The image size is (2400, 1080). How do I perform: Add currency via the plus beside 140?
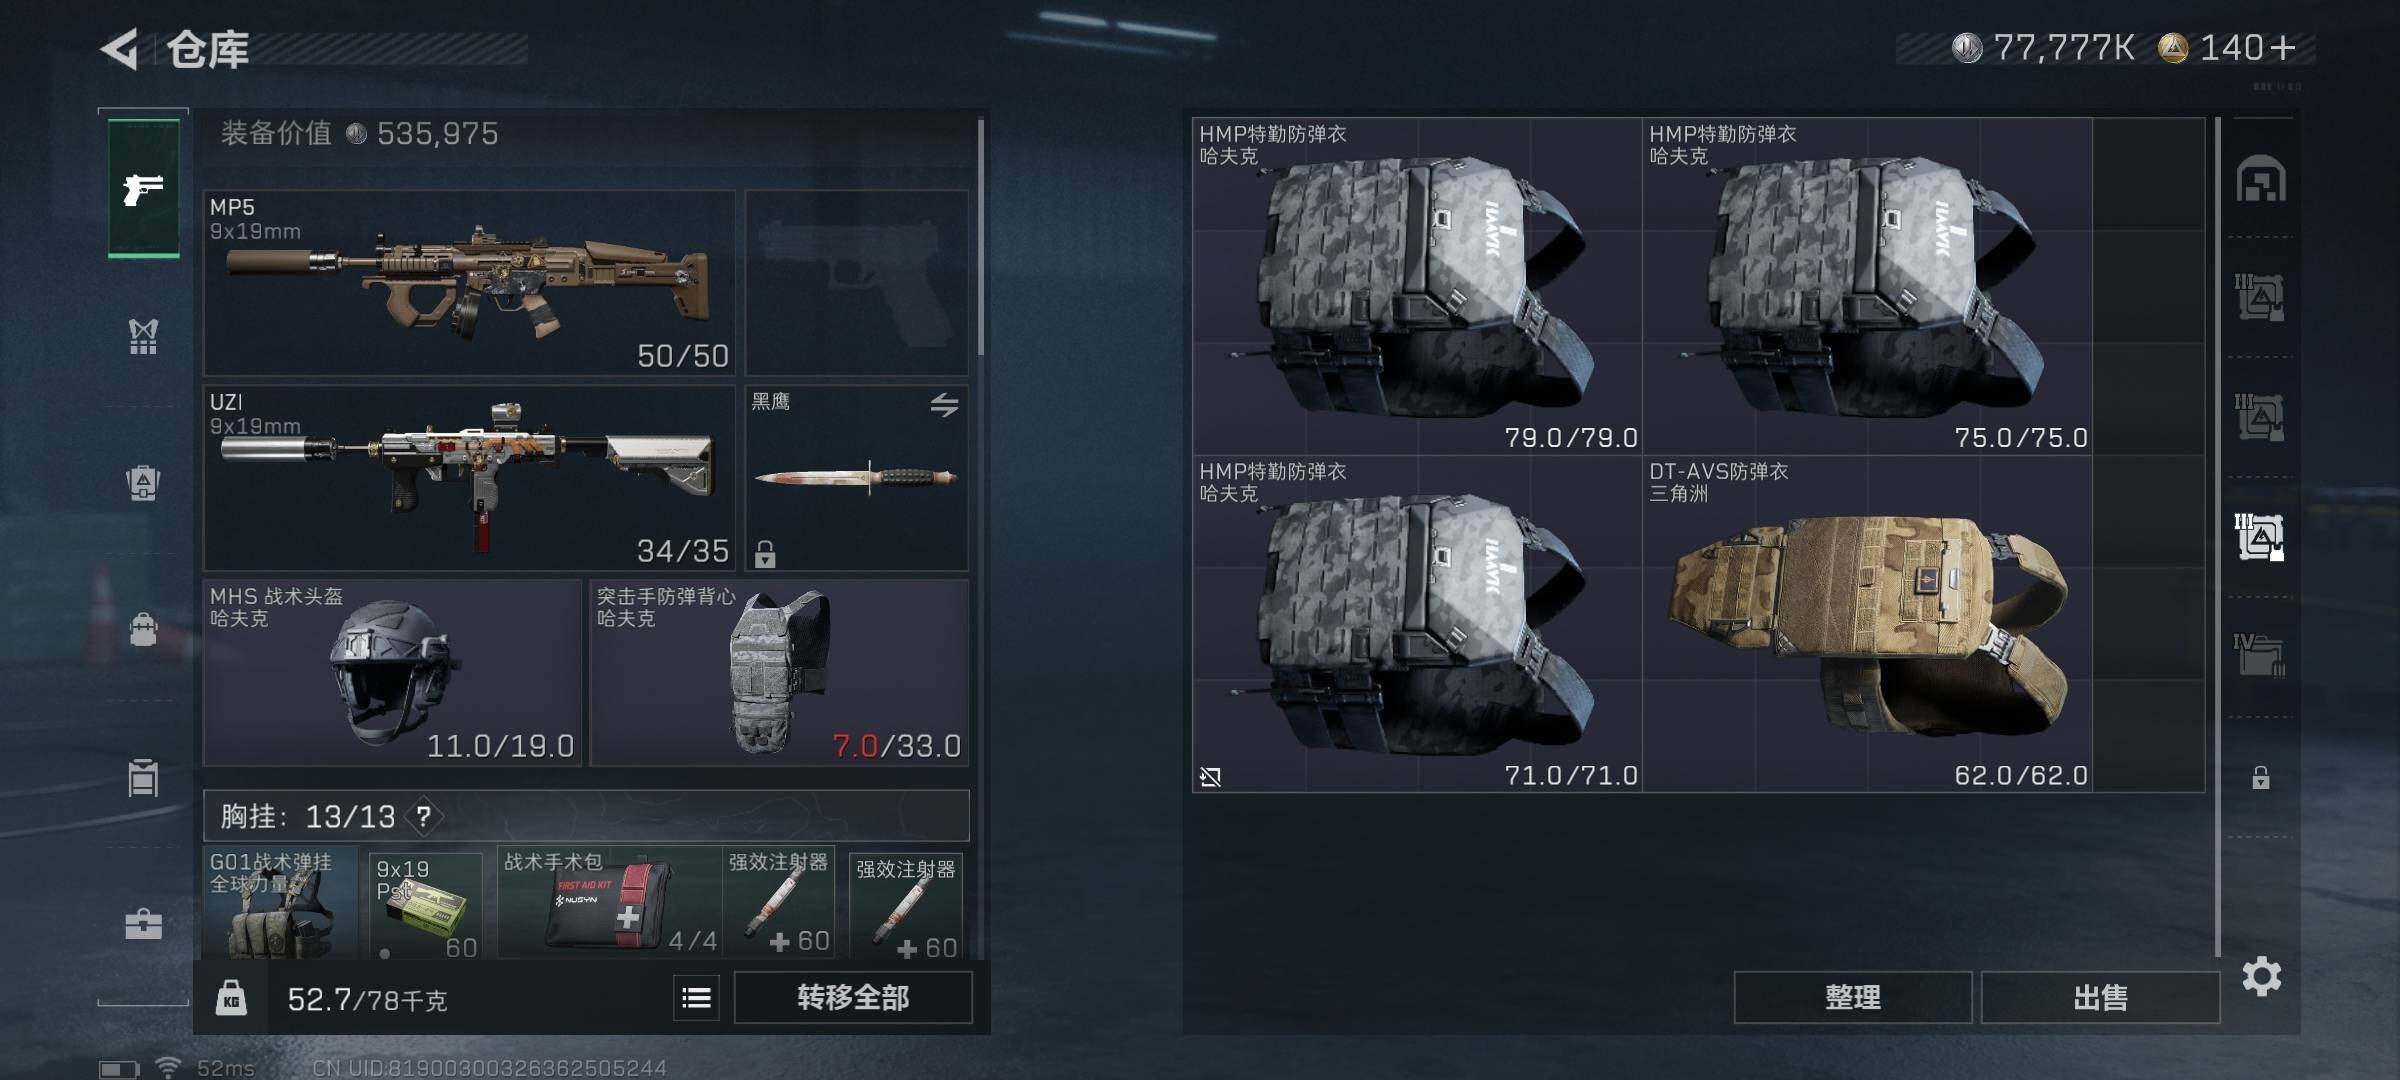(x=2283, y=48)
